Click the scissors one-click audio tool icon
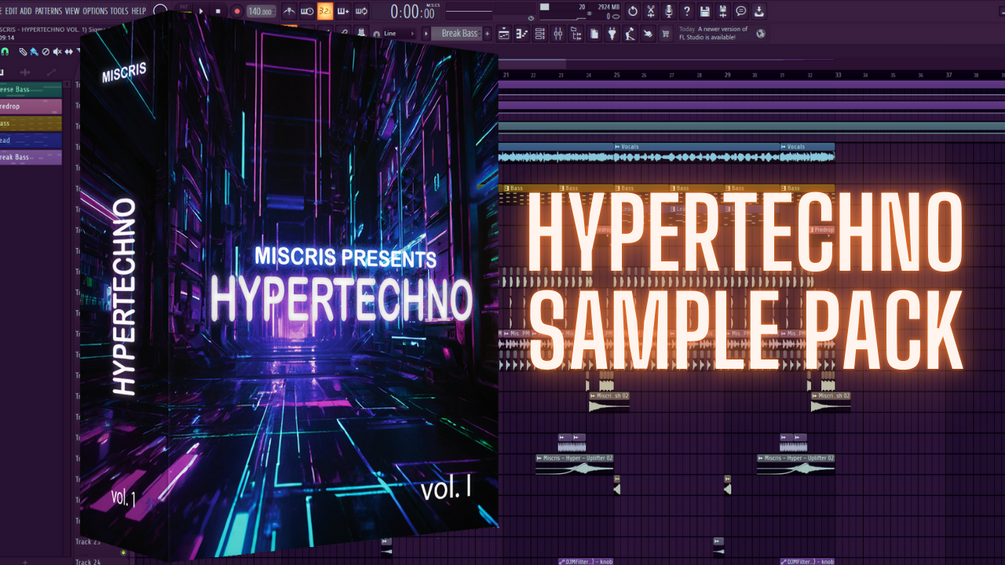The width and height of the screenshot is (1005, 565). pyautogui.click(x=651, y=11)
